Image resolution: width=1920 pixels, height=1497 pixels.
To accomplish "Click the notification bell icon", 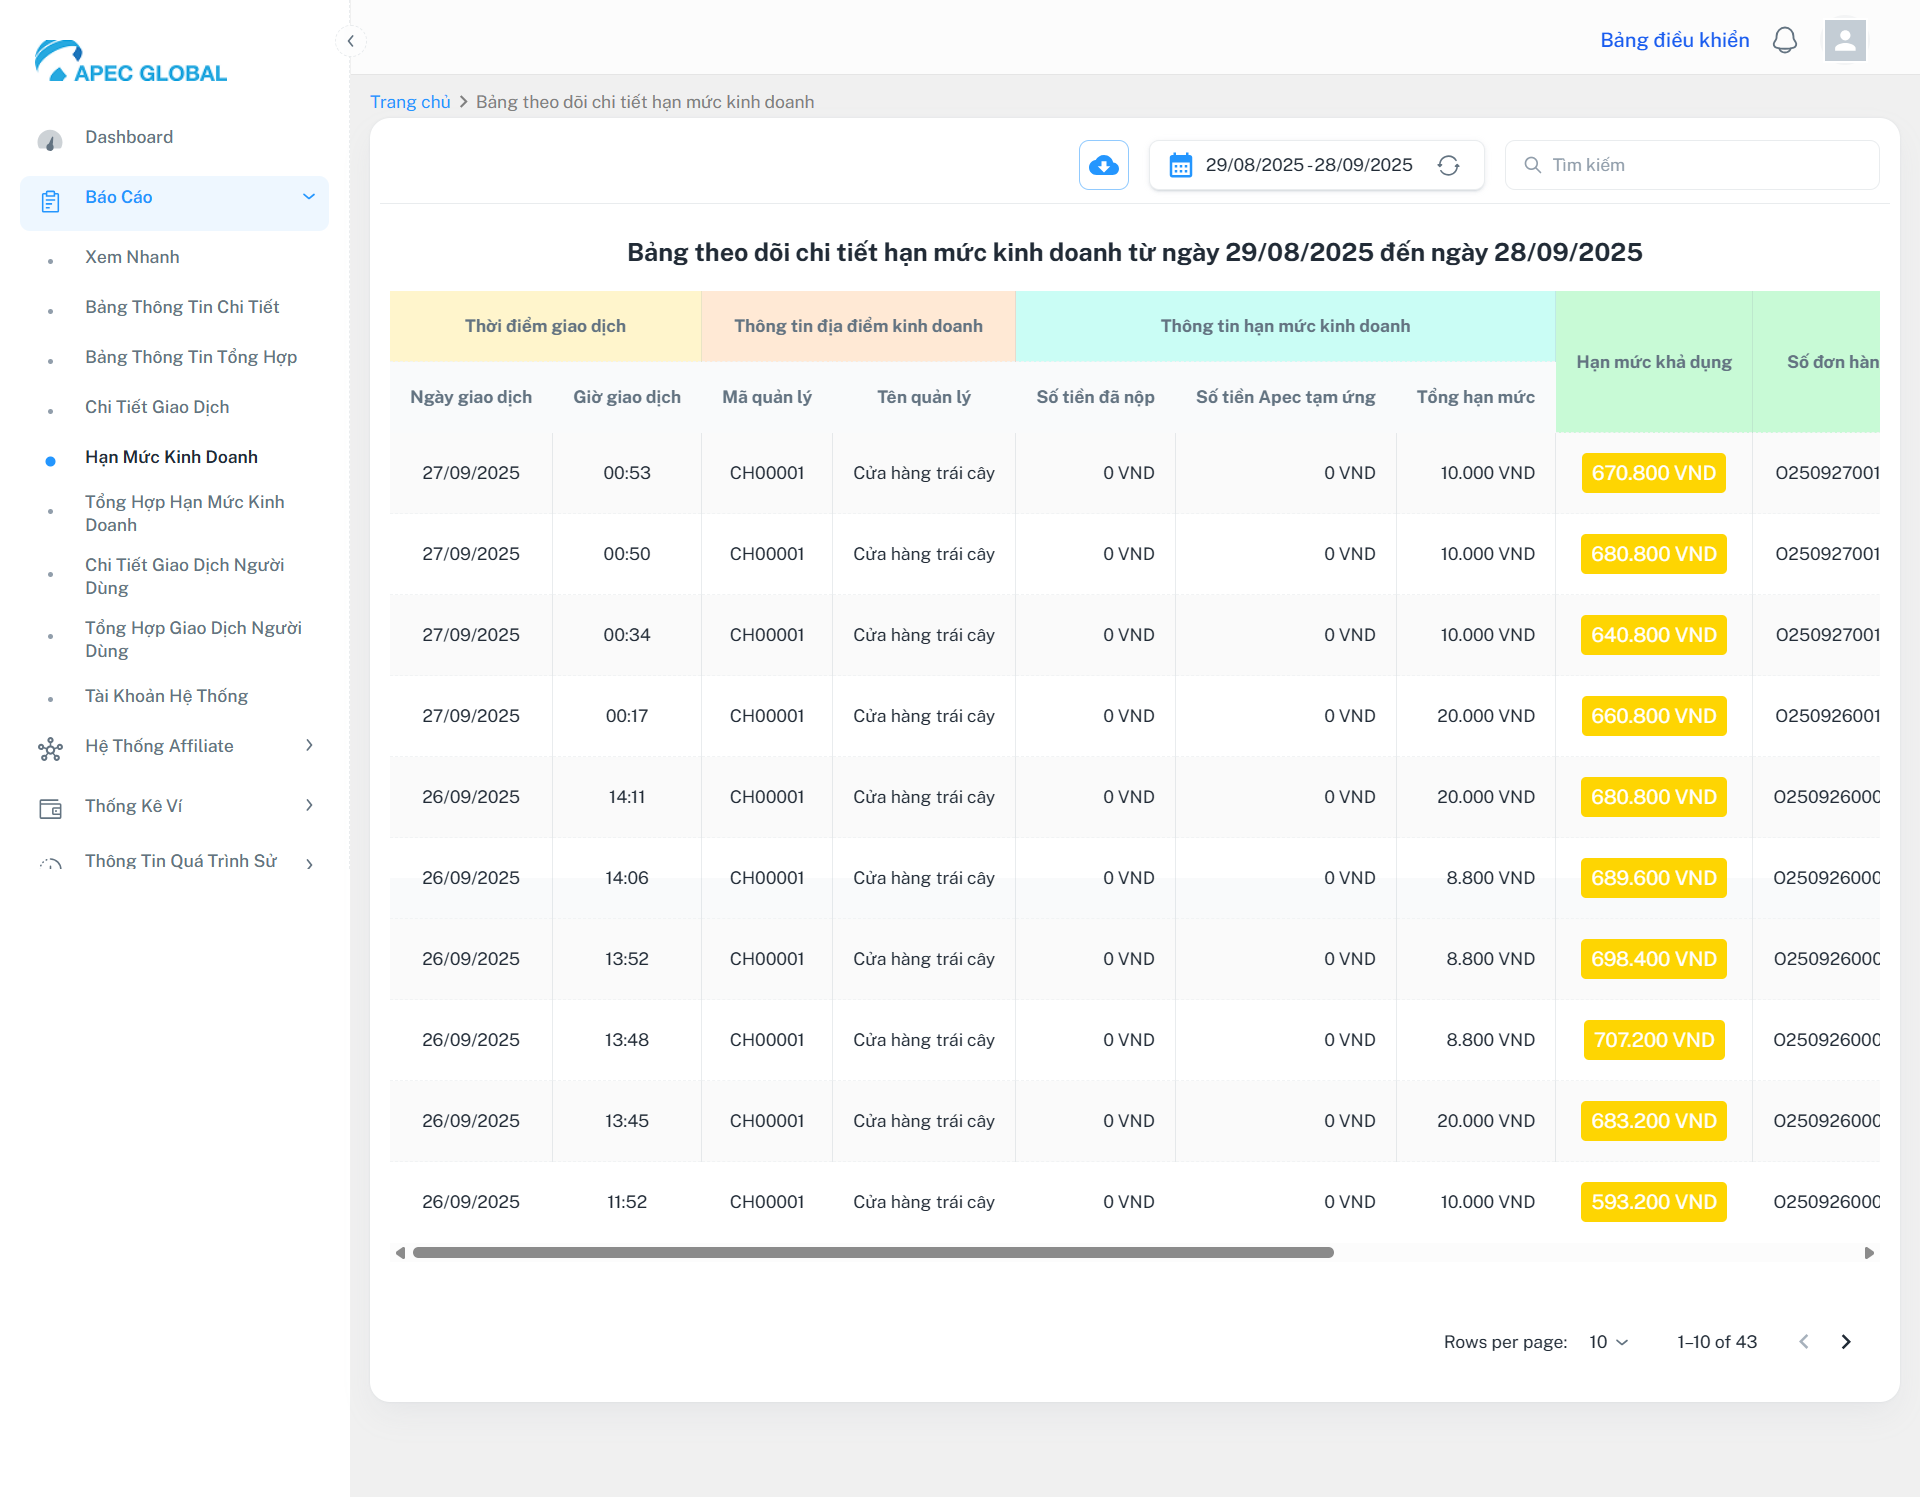I will click(x=1785, y=40).
